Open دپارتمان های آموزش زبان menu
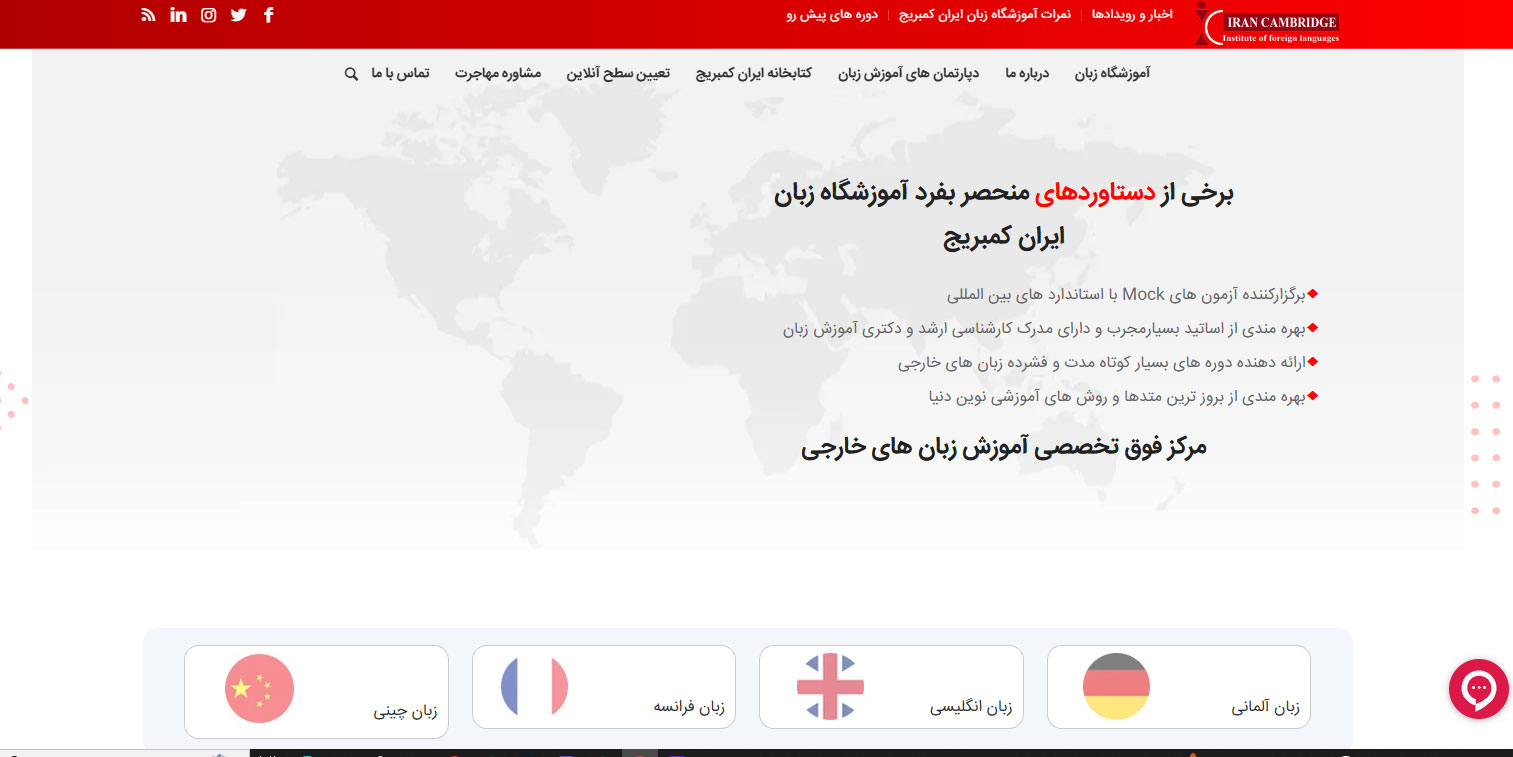 tap(909, 73)
